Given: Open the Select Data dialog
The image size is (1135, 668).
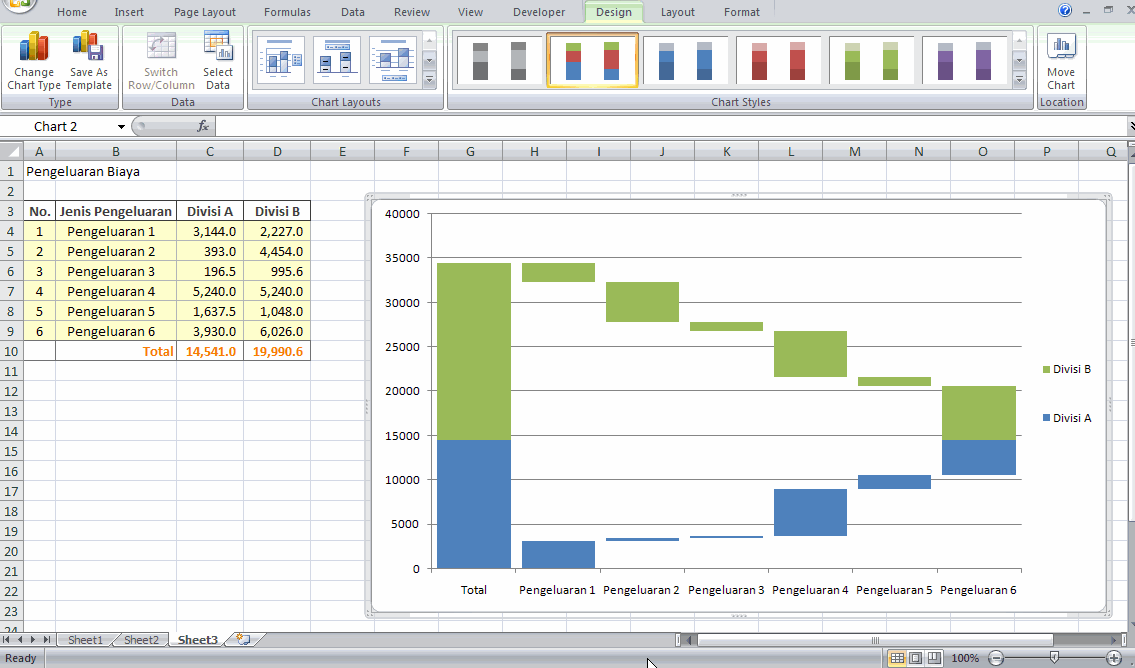Looking at the screenshot, I should [x=217, y=60].
